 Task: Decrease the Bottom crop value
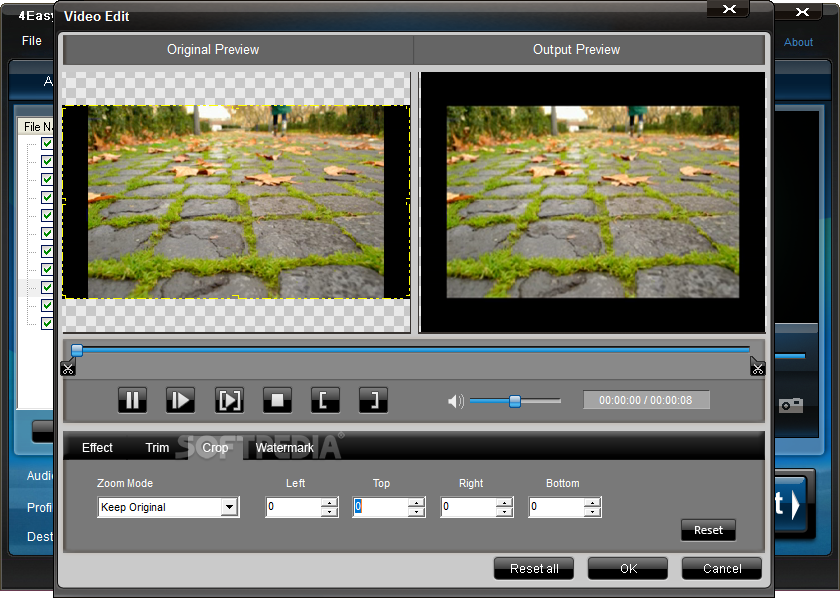(593, 513)
